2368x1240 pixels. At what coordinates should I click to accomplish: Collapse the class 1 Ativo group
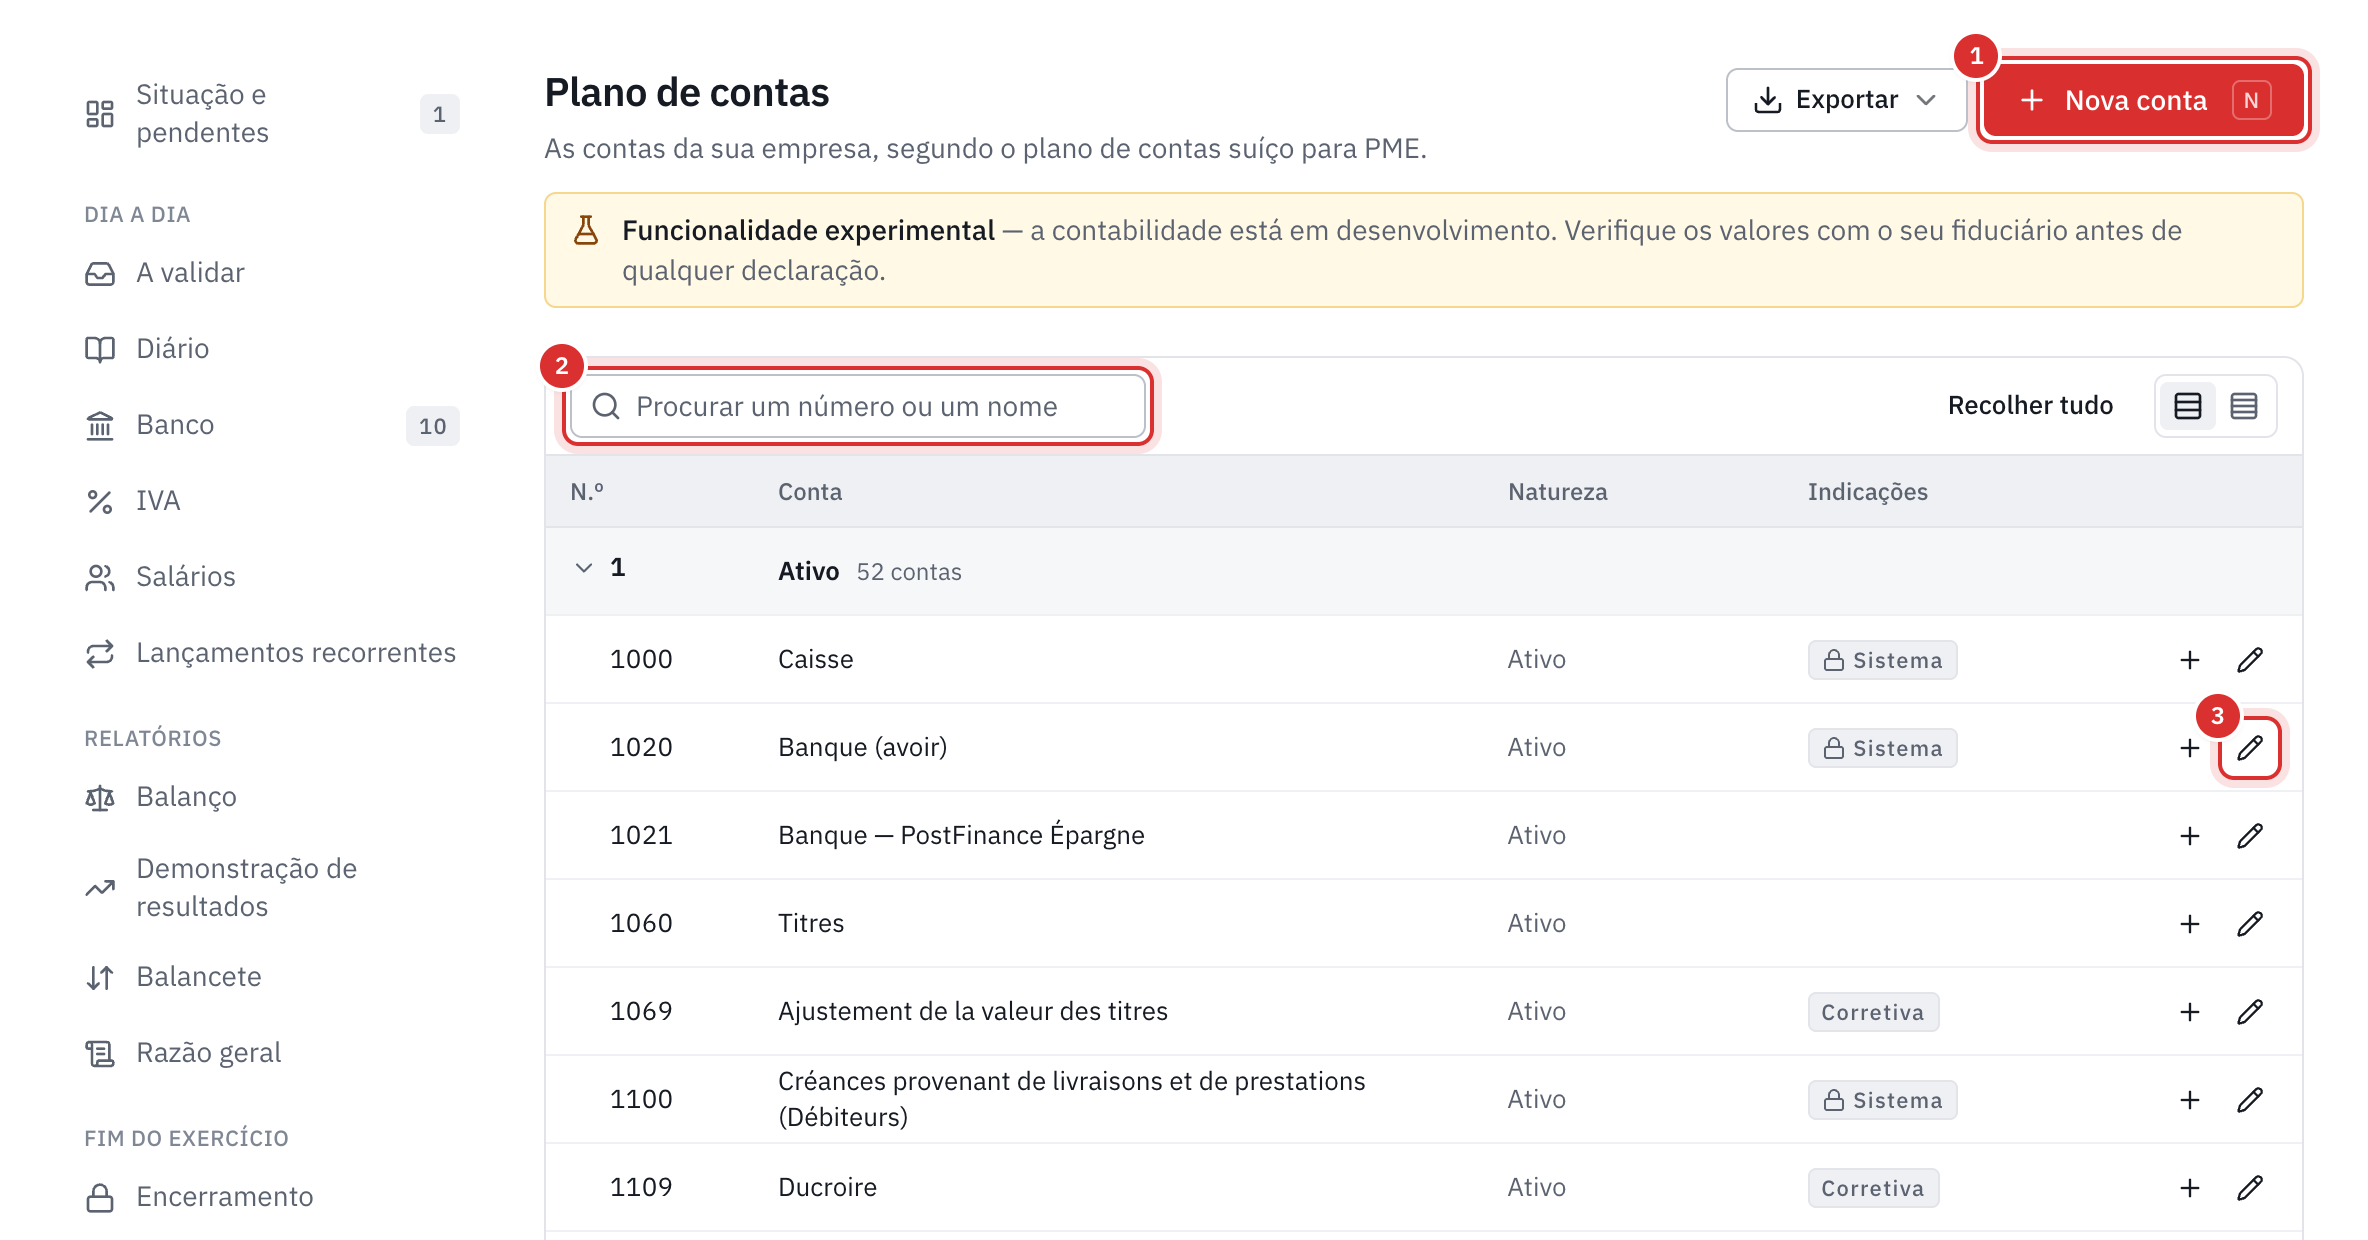(x=584, y=568)
